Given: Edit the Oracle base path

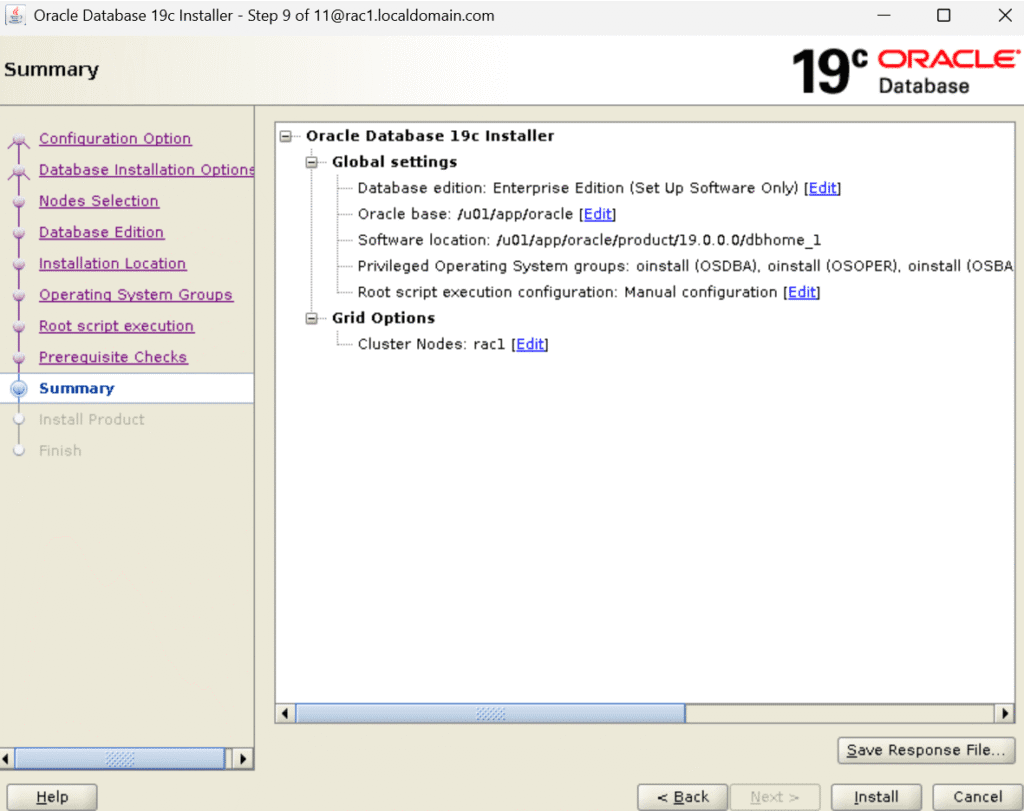Looking at the screenshot, I should pyautogui.click(x=598, y=214).
